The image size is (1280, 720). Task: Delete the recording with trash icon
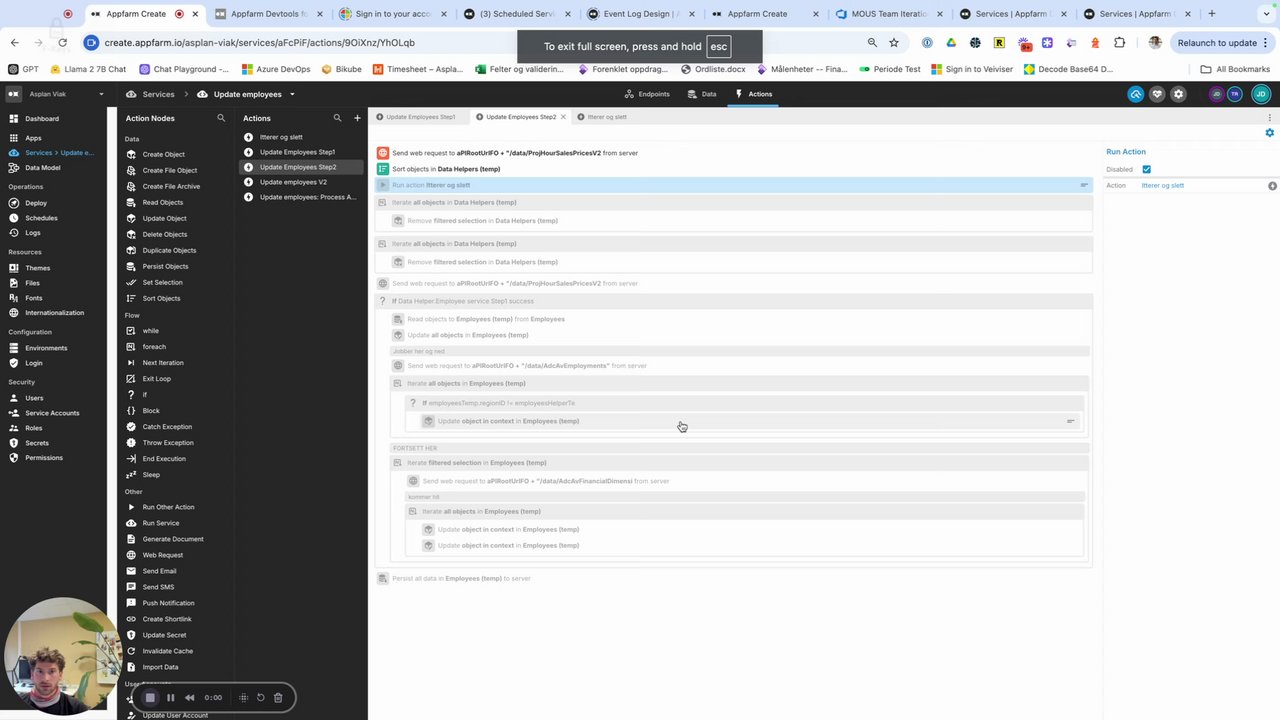278,698
